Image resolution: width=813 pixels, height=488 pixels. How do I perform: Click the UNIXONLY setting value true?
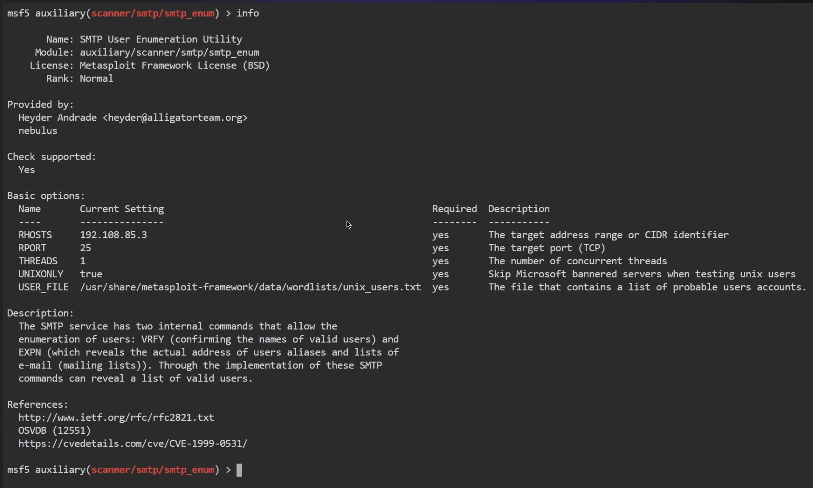91,274
